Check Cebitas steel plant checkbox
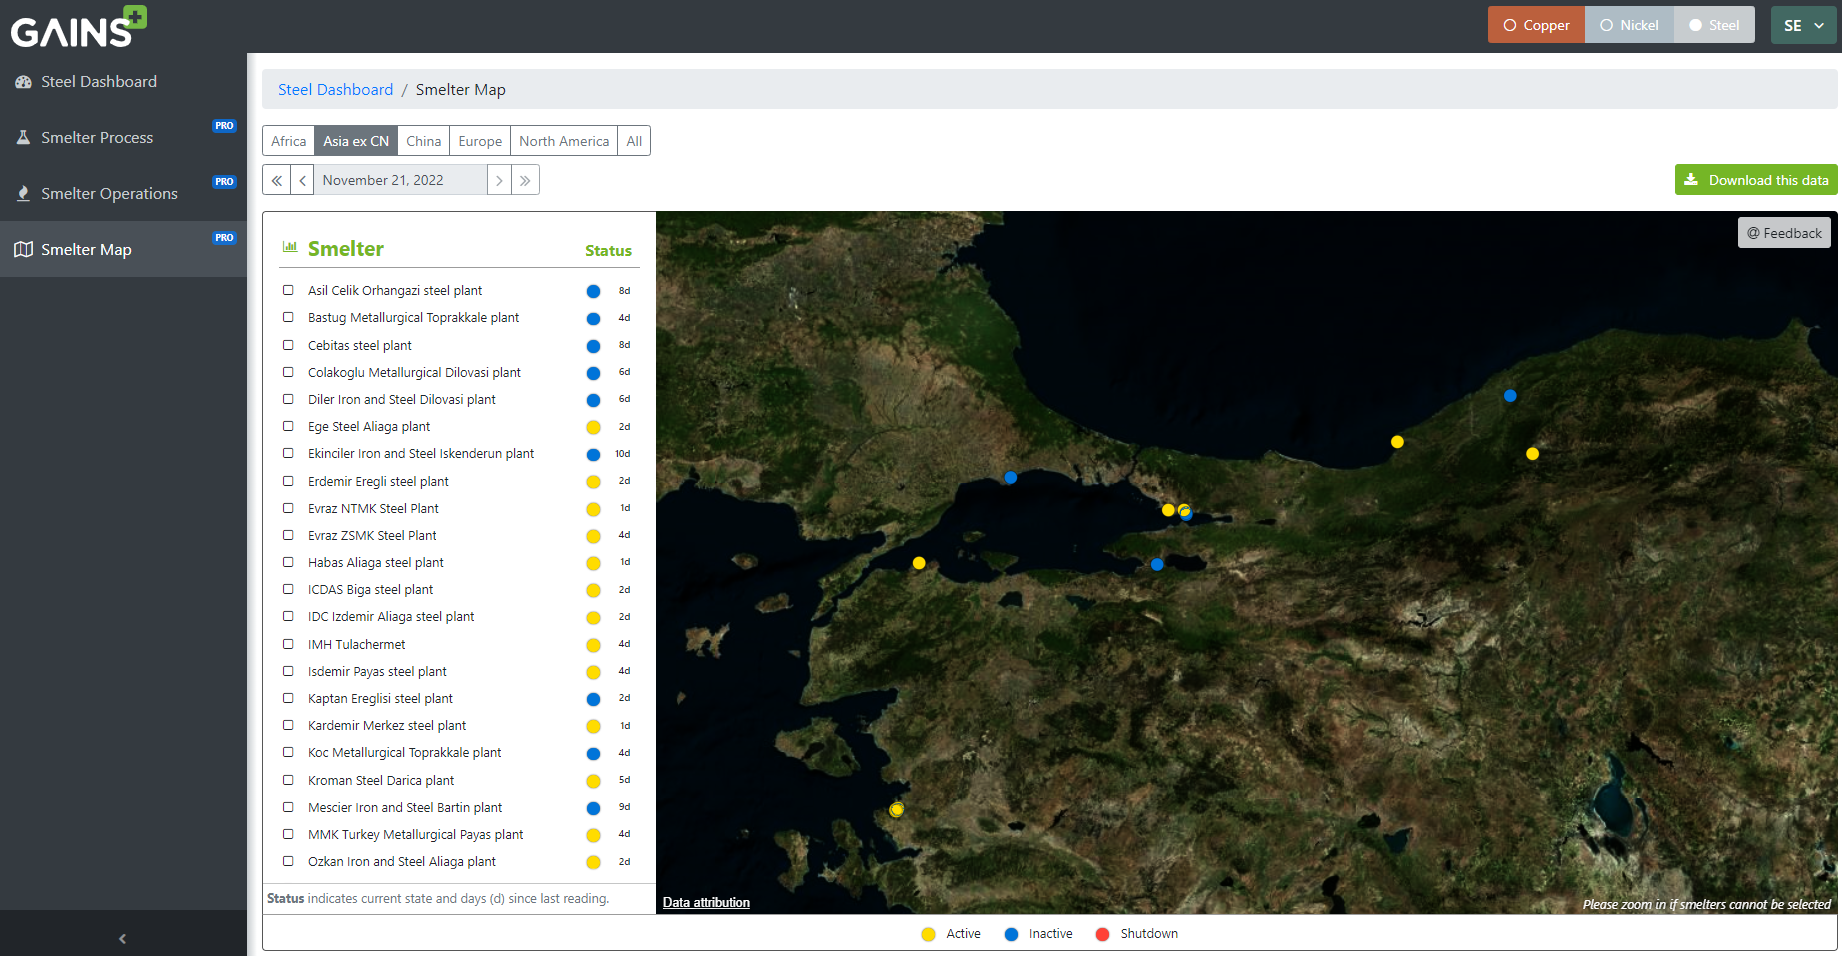 (x=288, y=345)
